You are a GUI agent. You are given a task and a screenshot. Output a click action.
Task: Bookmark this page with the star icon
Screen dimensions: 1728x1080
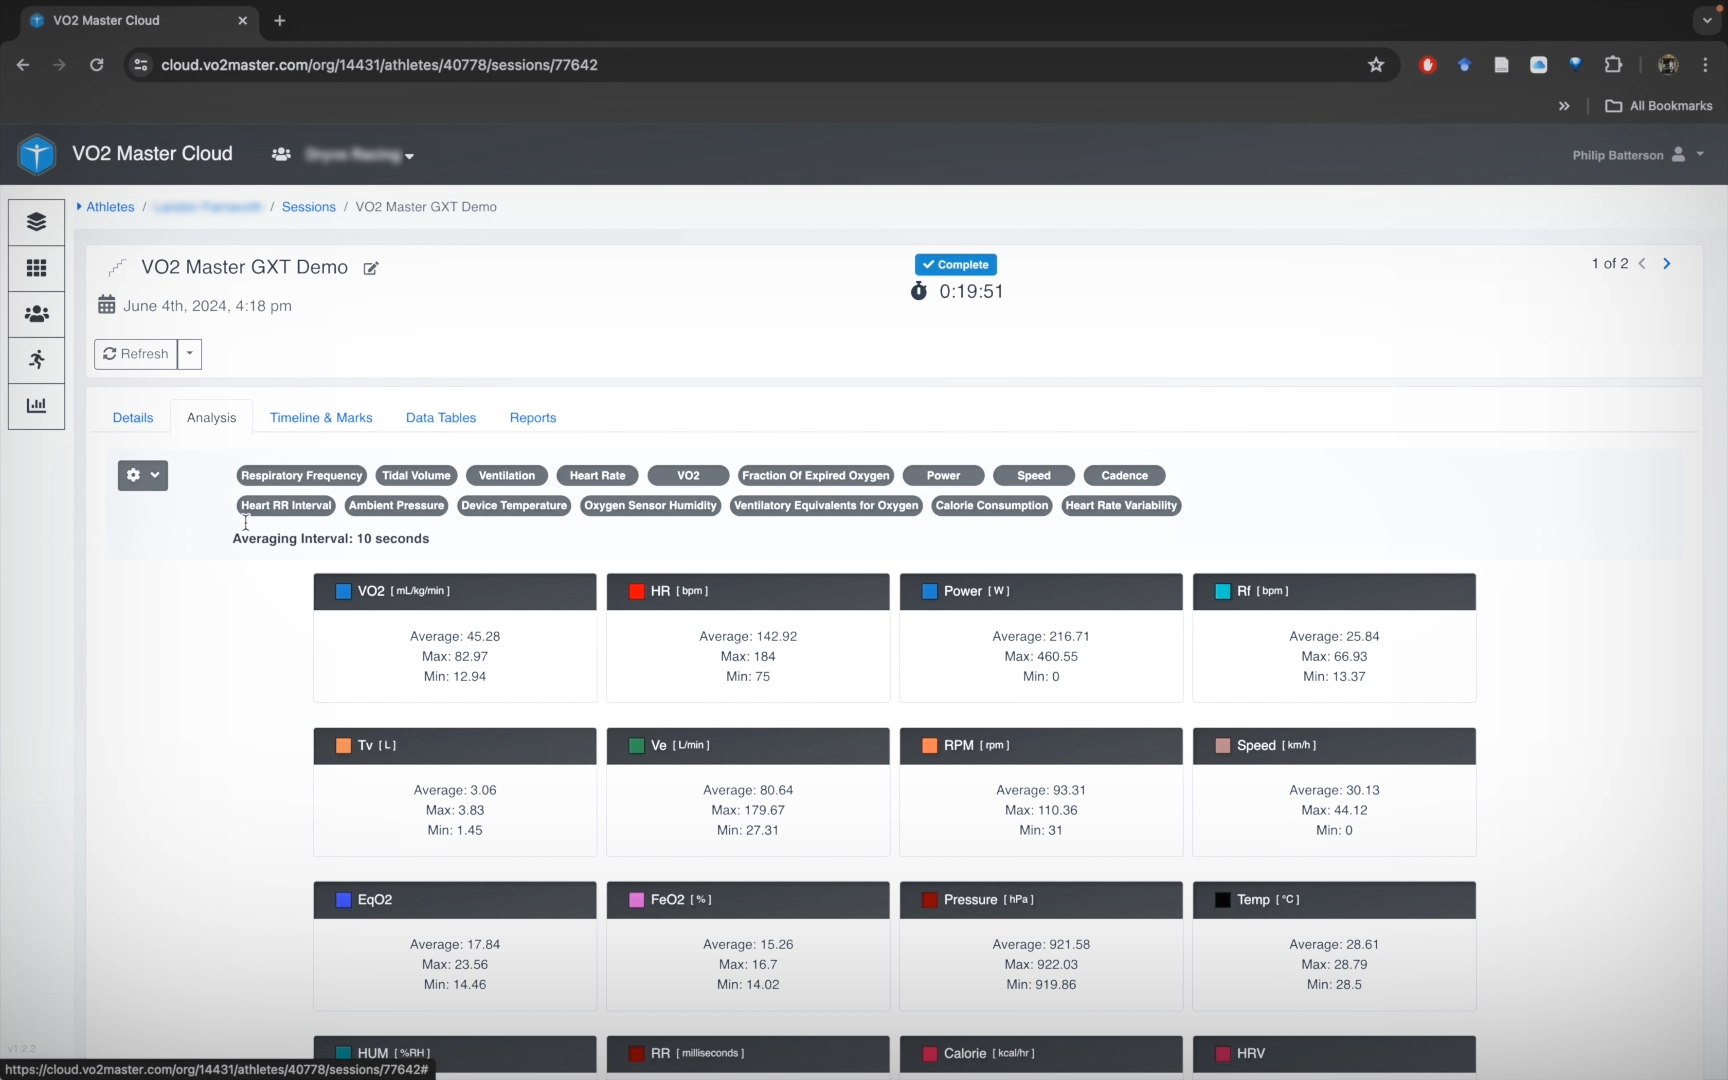tap(1376, 65)
